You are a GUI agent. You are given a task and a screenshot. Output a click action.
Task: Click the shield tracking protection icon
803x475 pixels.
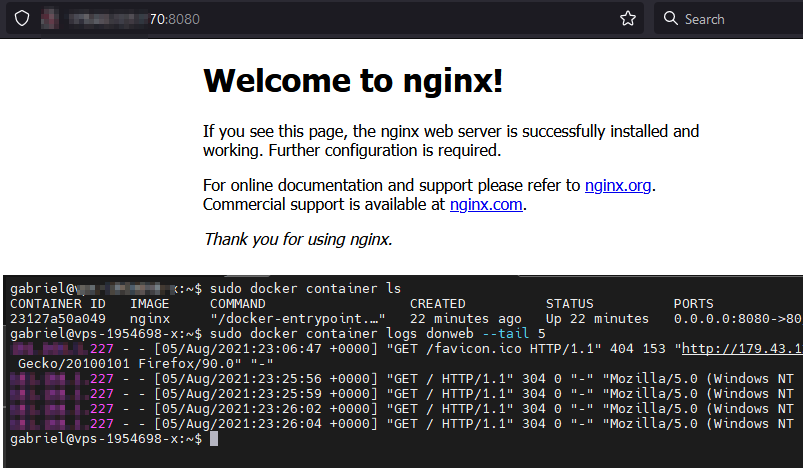click(22, 18)
